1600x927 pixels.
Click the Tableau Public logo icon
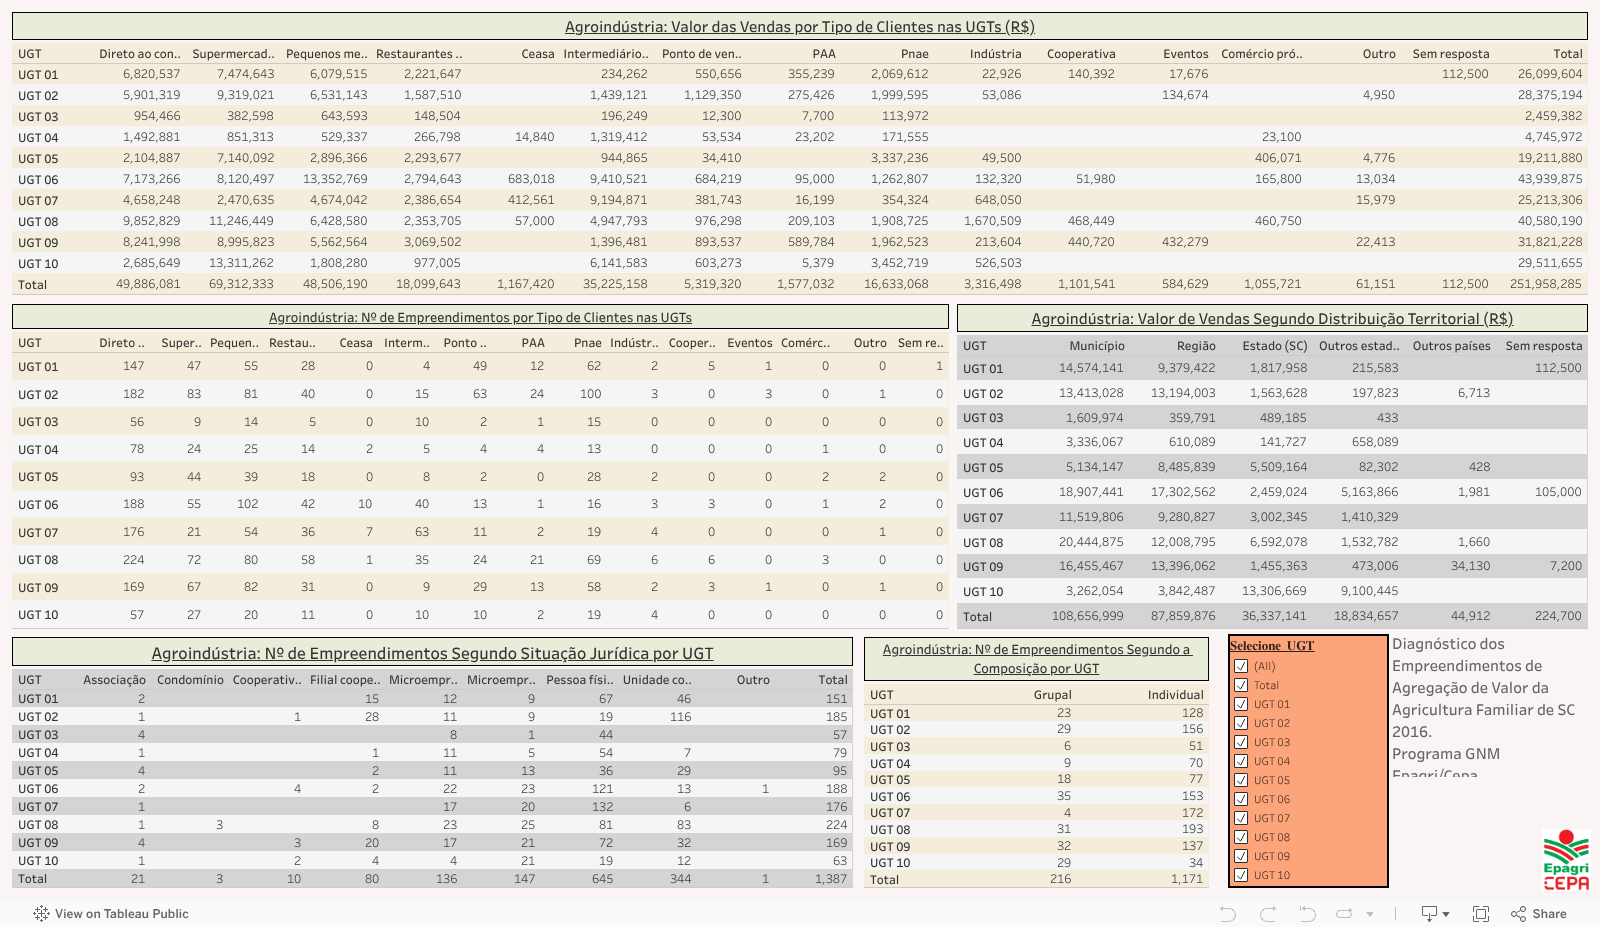point(41,913)
